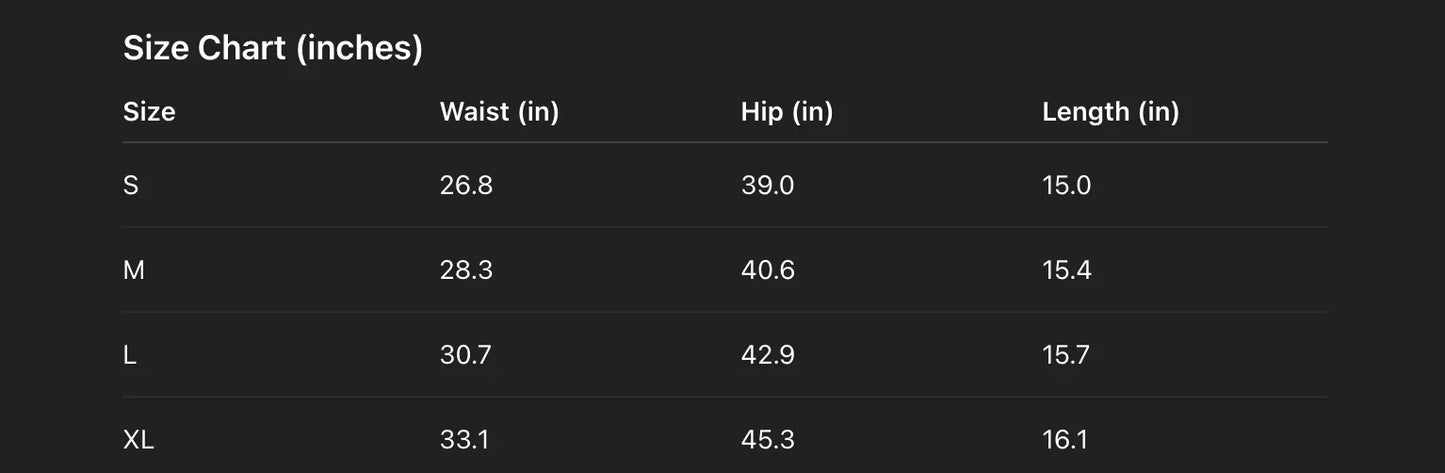Click the 45.3 hip value for XL
This screenshot has height=473, width=1445.
point(767,439)
